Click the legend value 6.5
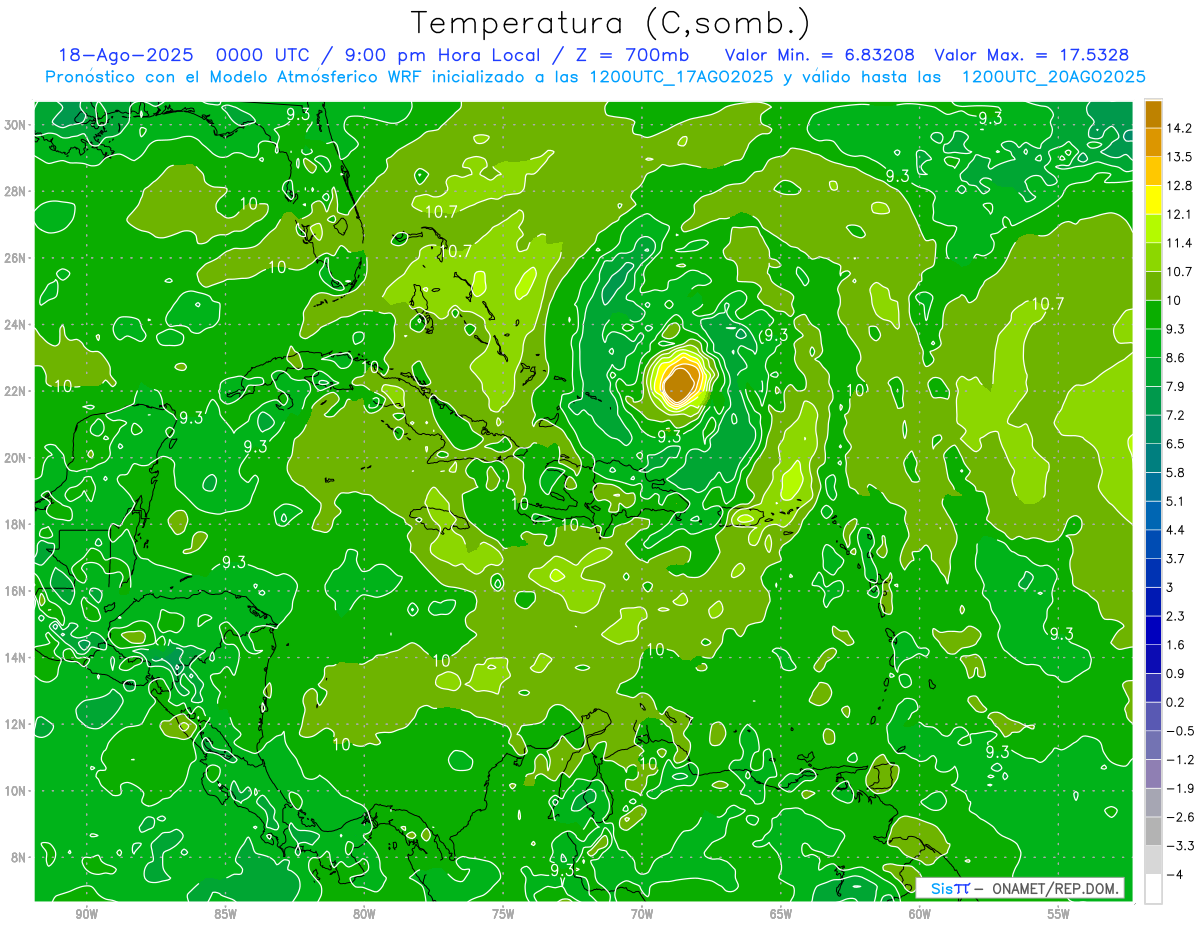The width and height of the screenshot is (1200, 927). (x=1177, y=444)
